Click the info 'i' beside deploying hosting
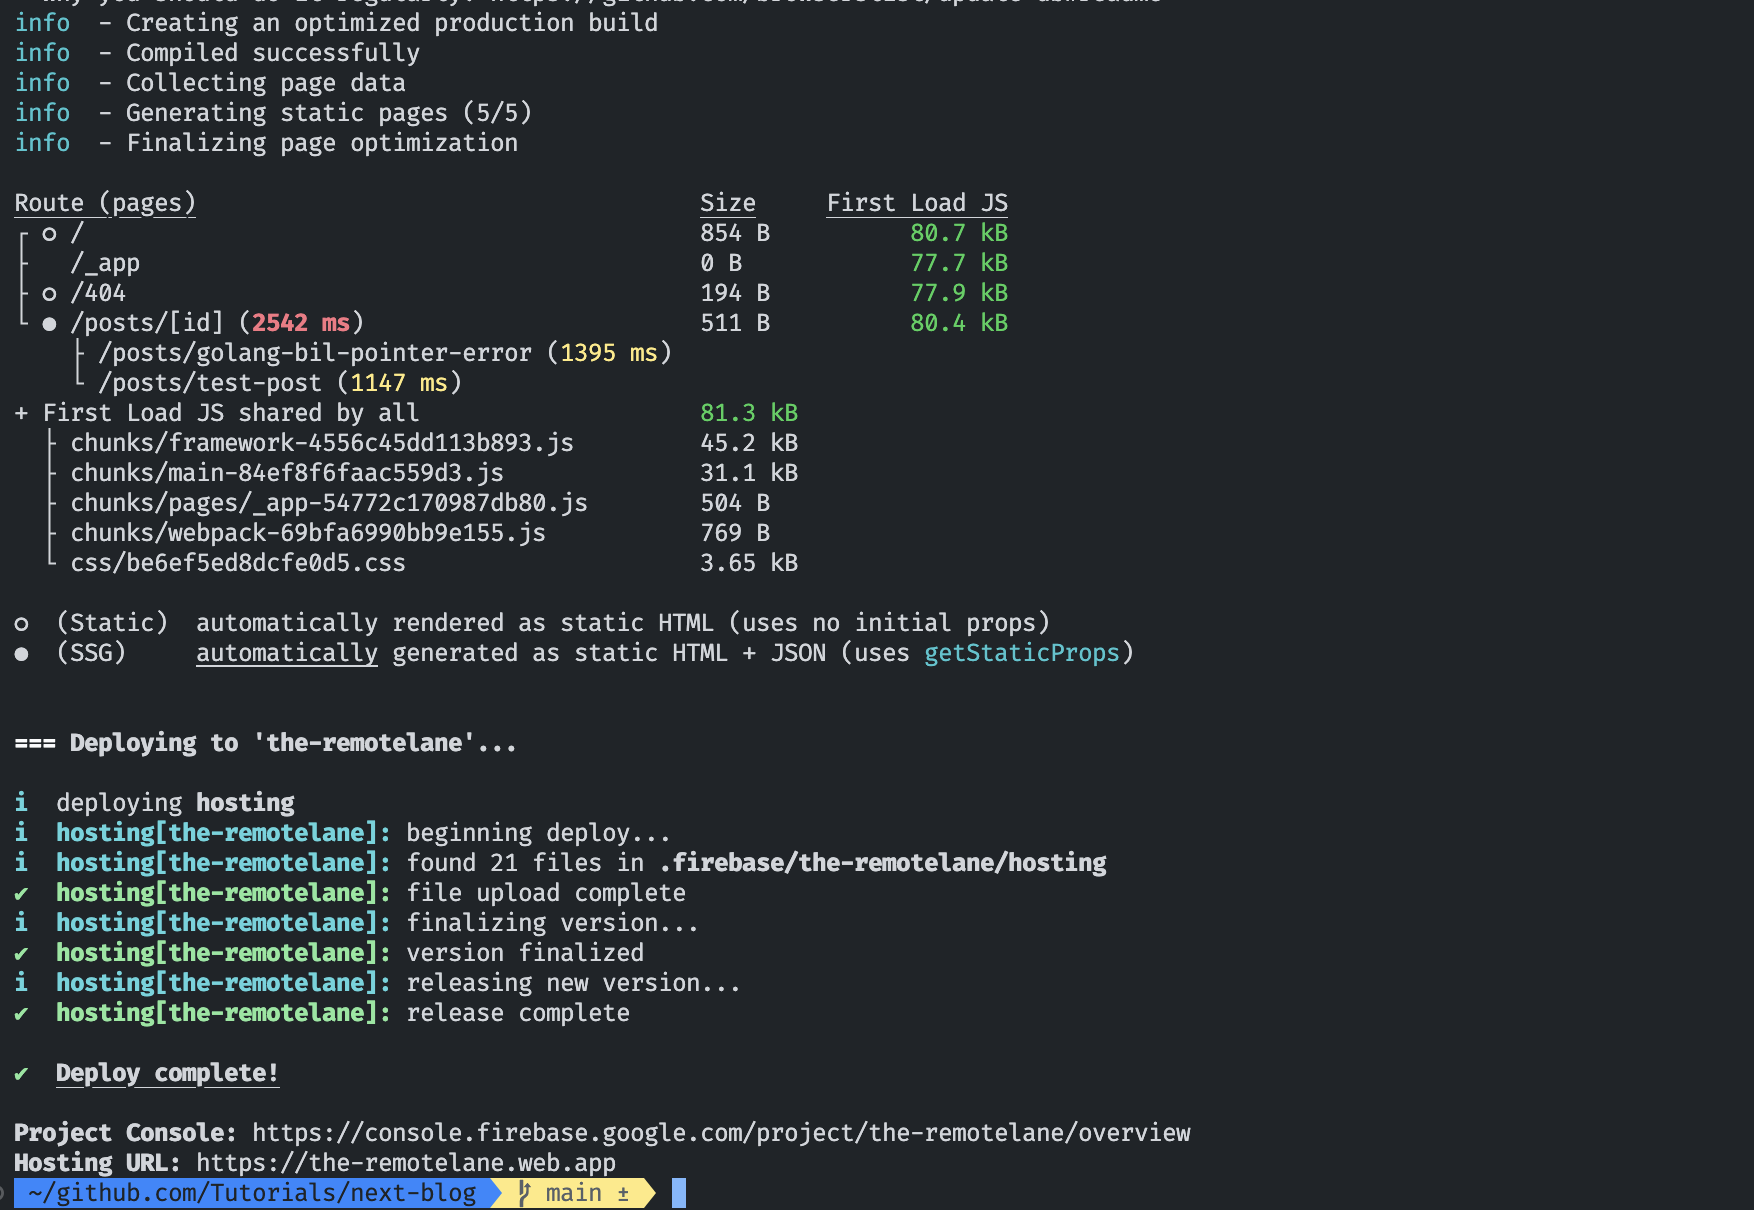The height and width of the screenshot is (1210, 1754). point(21,802)
